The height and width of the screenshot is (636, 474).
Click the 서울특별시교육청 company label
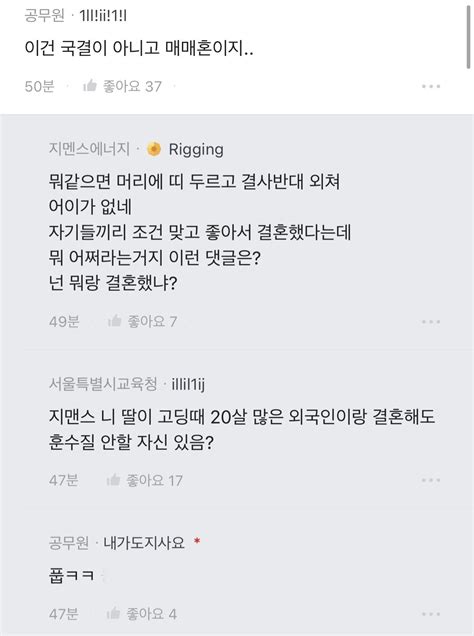point(103,384)
